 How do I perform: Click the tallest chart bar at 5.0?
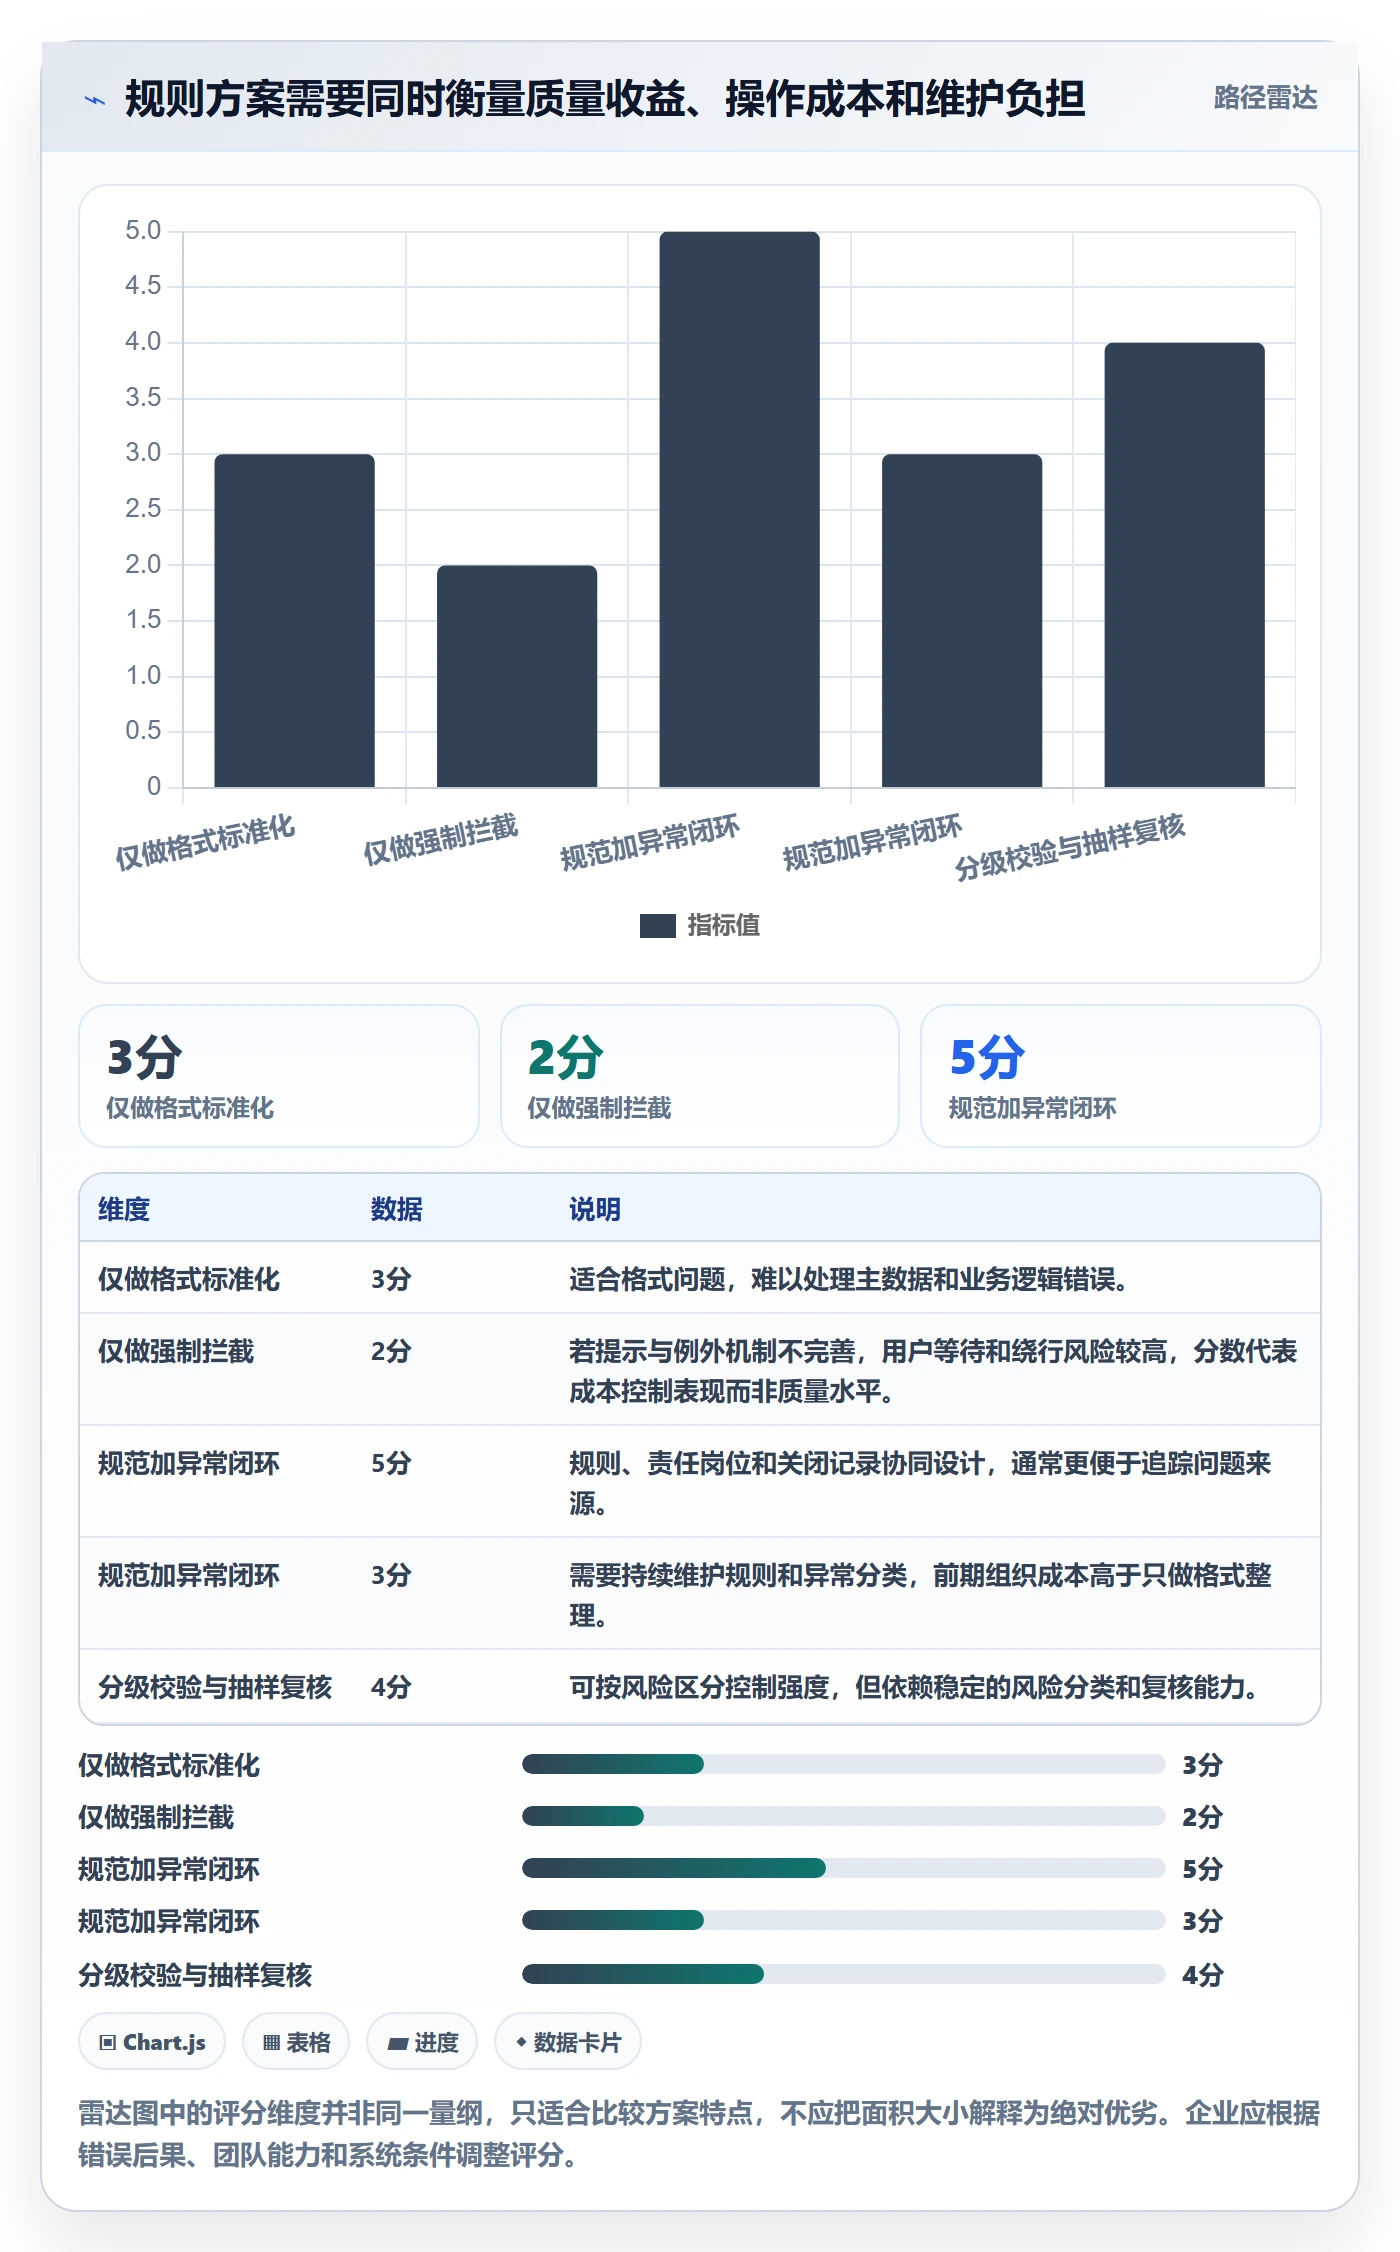point(739,509)
